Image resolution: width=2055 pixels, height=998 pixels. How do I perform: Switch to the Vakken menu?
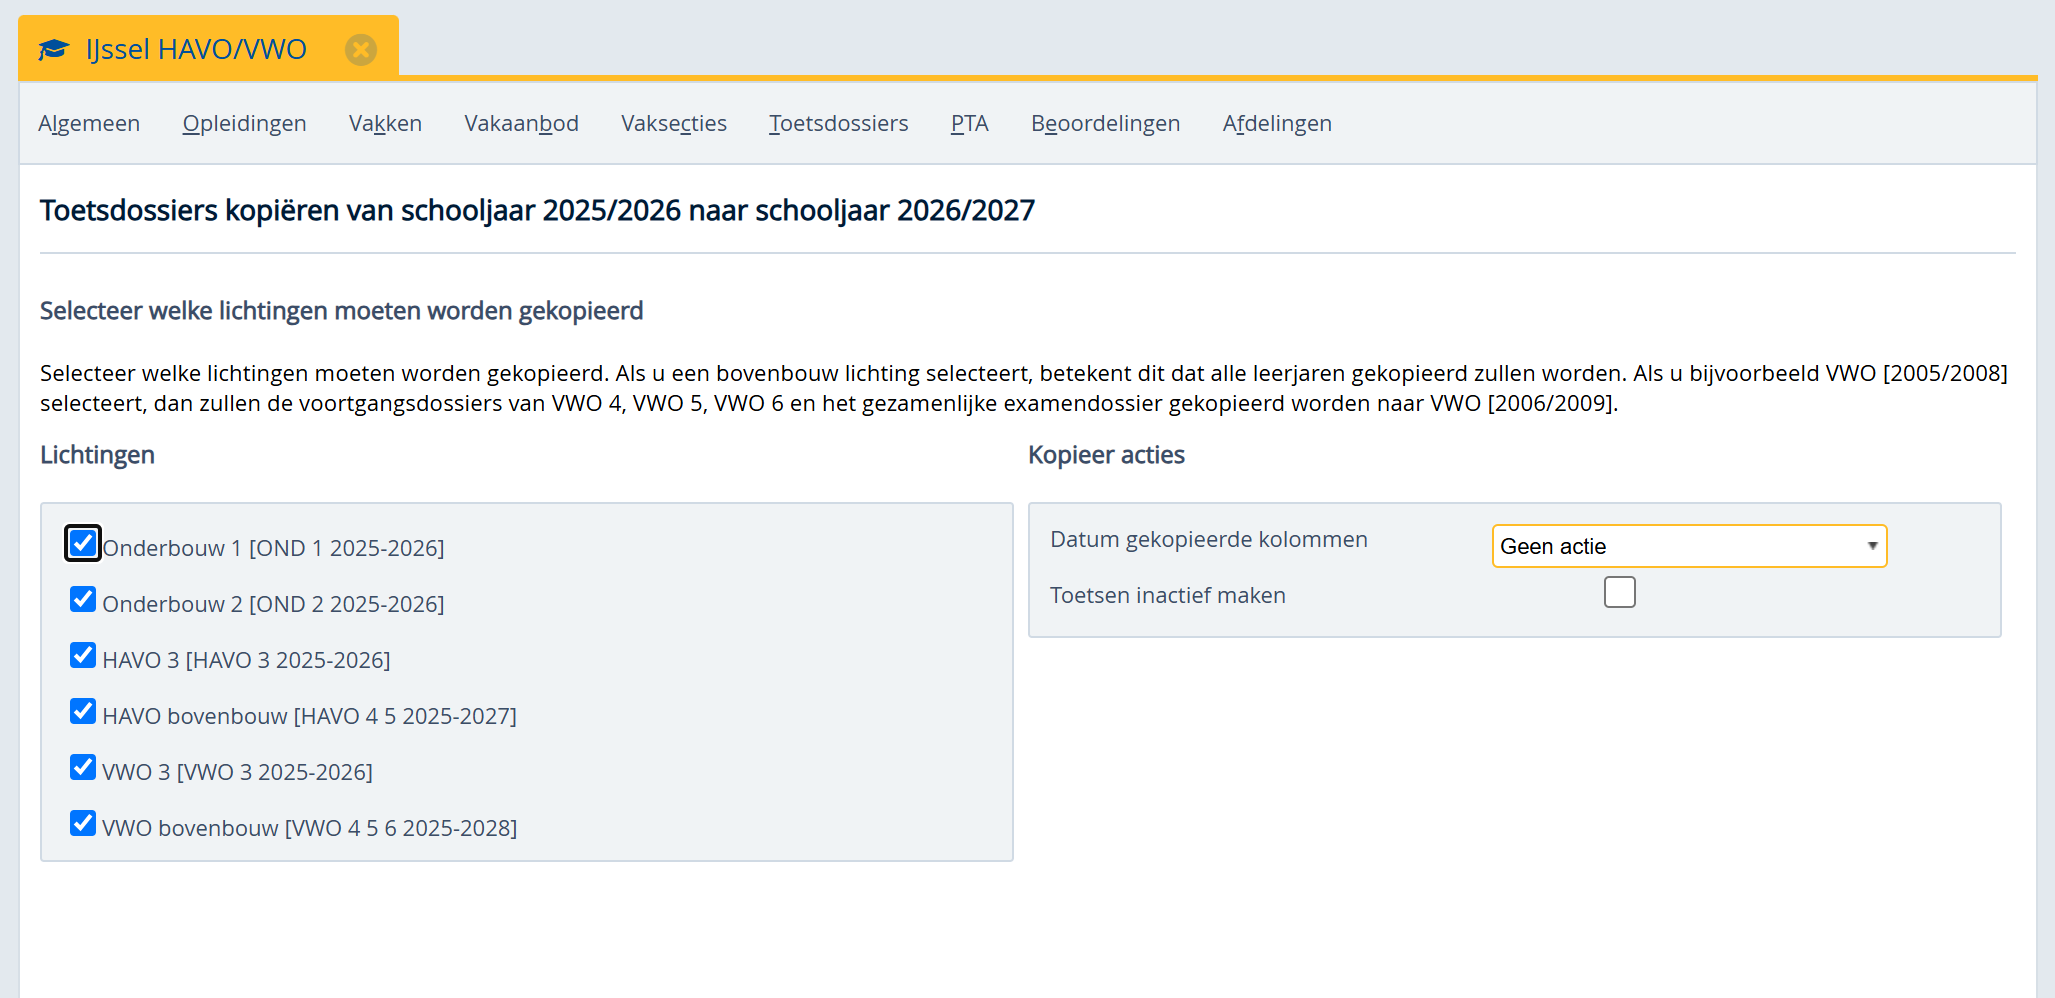click(385, 123)
